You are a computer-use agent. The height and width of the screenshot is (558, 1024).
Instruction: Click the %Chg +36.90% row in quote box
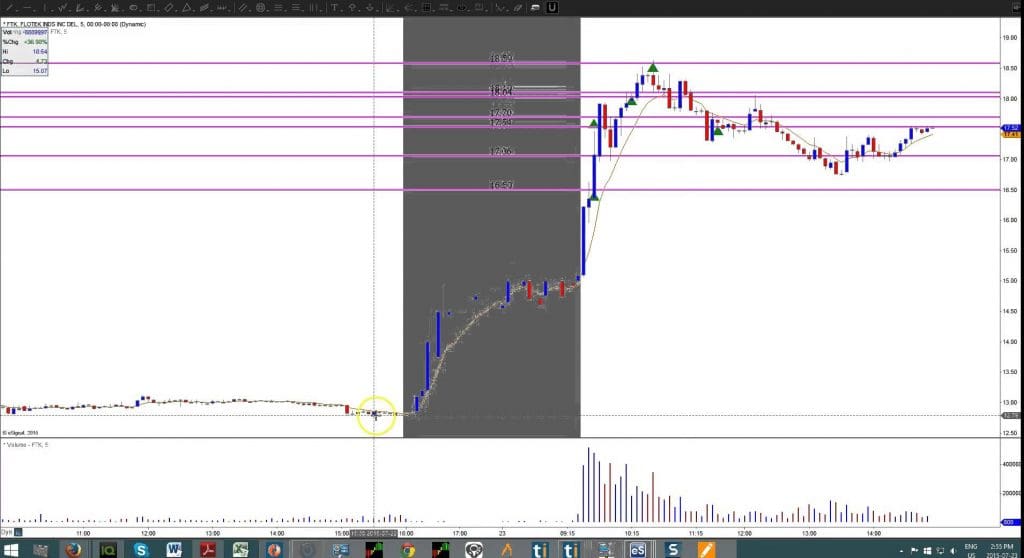(25, 42)
